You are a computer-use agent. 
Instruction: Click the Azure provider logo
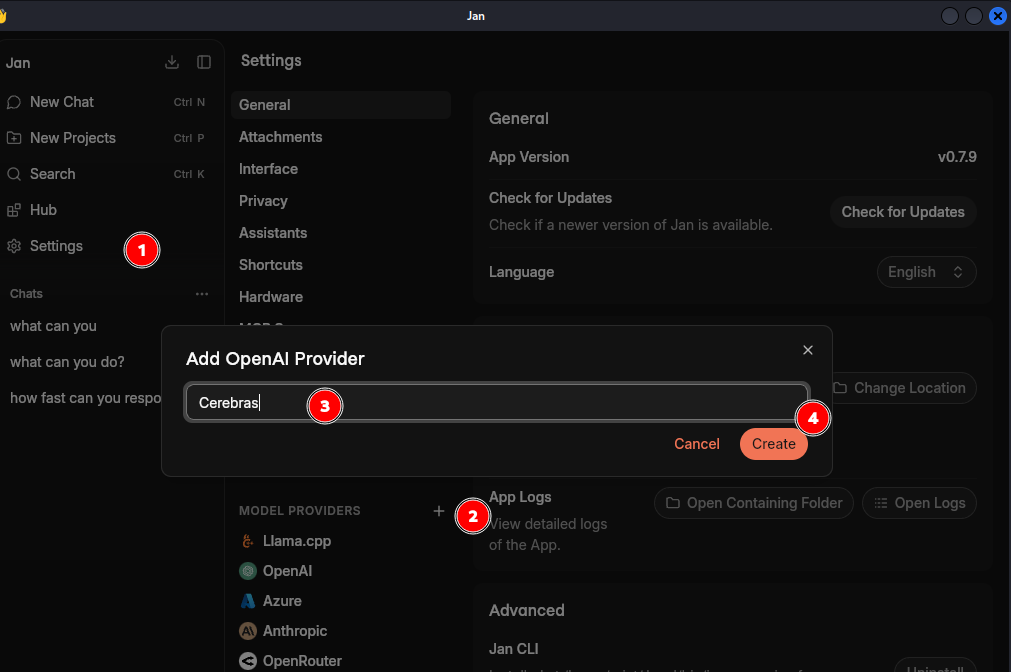[248, 601]
